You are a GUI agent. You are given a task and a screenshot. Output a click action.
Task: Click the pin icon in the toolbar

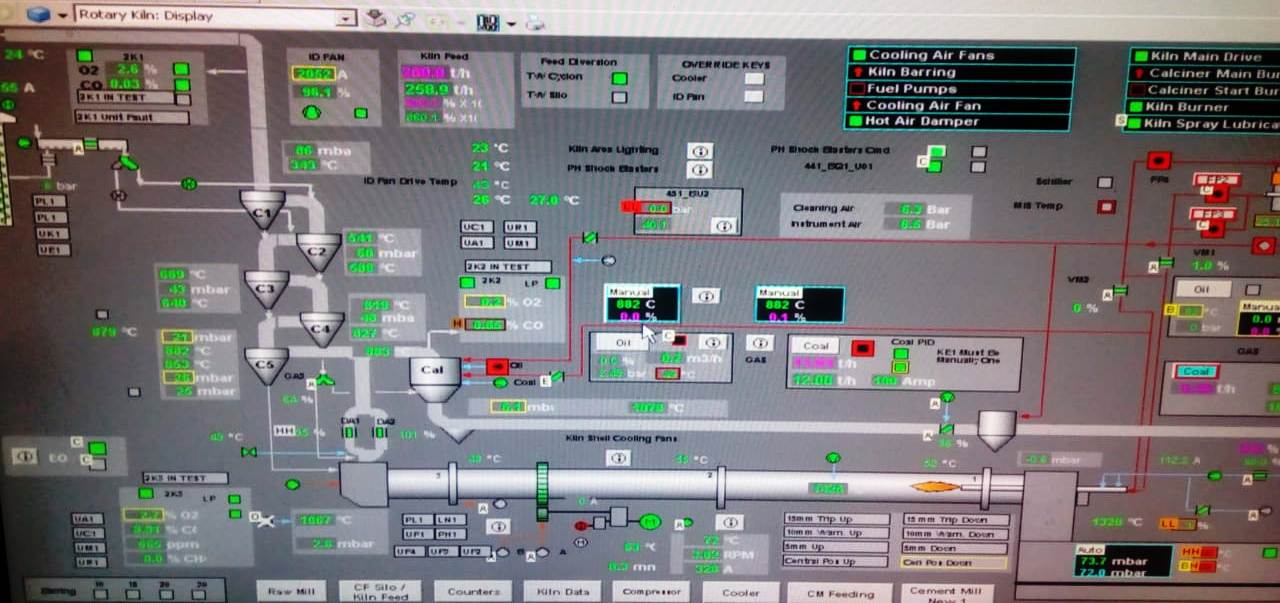pyautogui.click(x=405, y=19)
